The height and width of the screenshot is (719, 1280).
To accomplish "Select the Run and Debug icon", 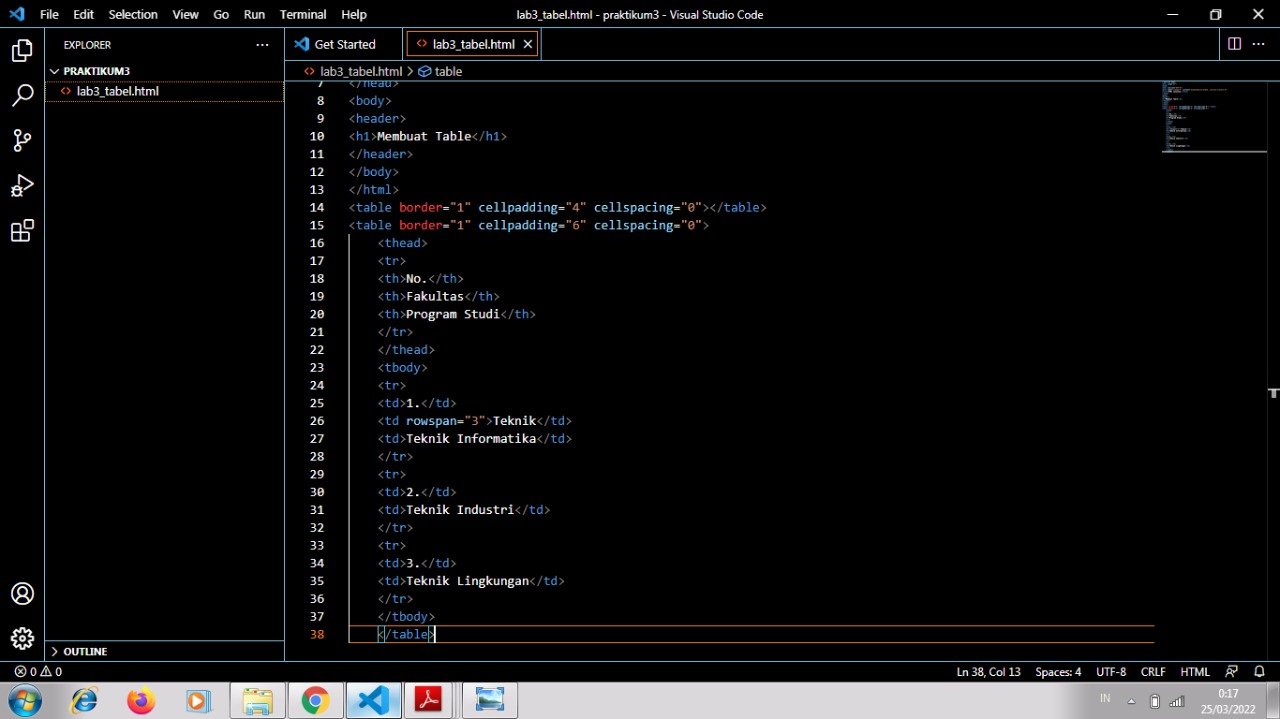I will 22,185.
